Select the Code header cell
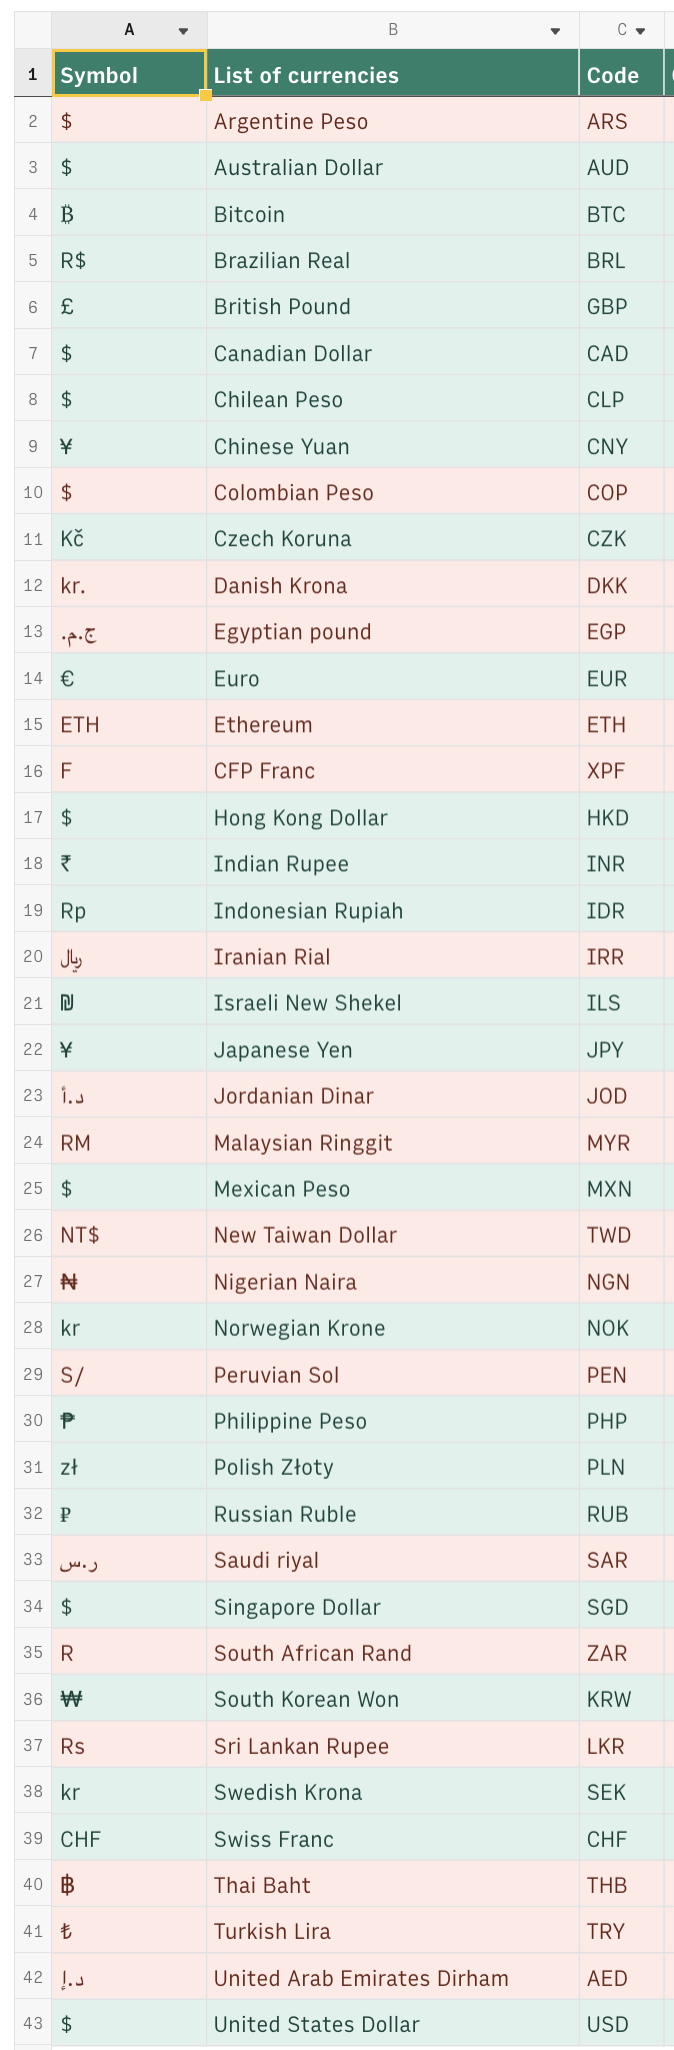674x2050 pixels. tap(621, 75)
